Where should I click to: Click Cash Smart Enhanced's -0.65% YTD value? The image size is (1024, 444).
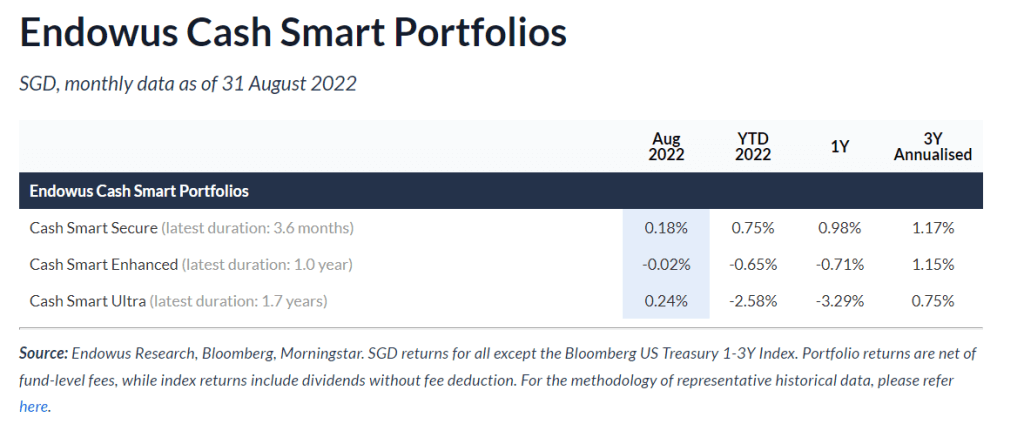tap(751, 265)
